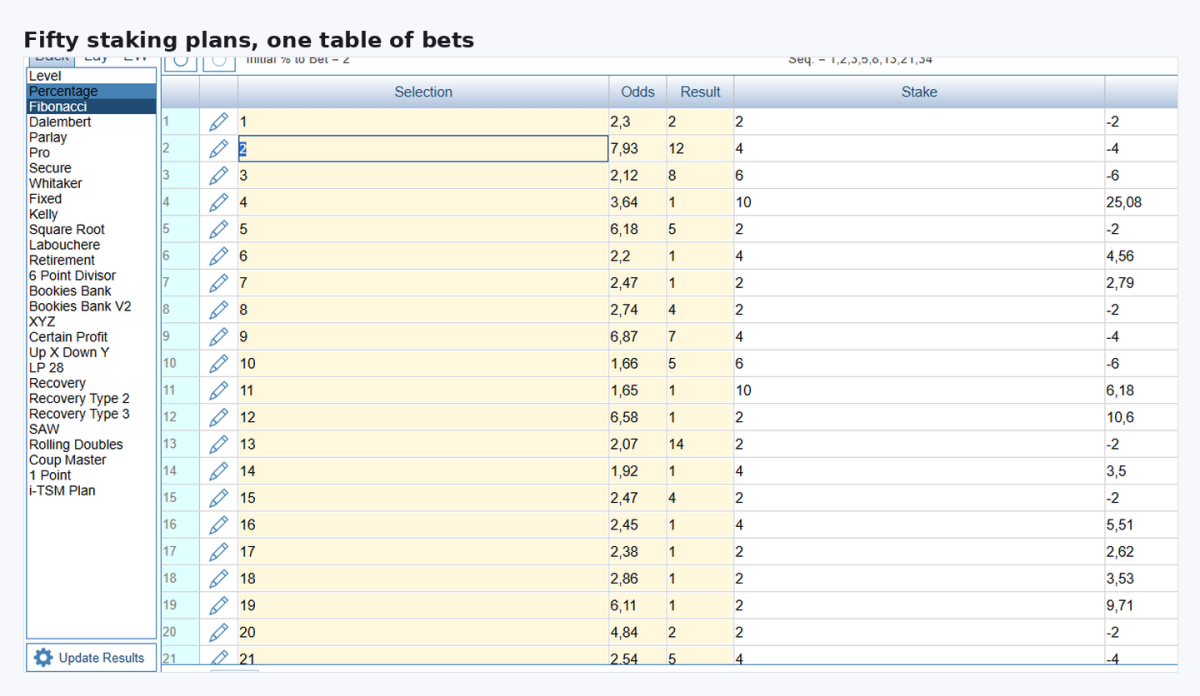Click the pencil icon beside selection 7

(219, 283)
